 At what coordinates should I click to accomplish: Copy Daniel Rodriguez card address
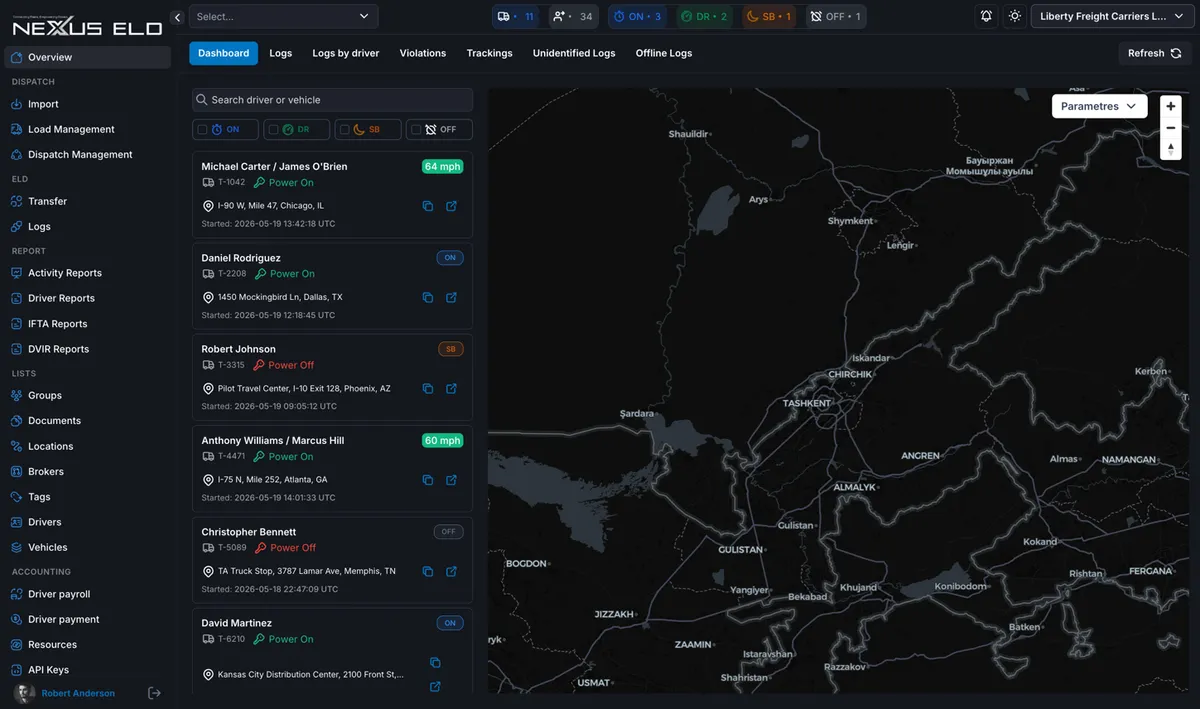[428, 297]
